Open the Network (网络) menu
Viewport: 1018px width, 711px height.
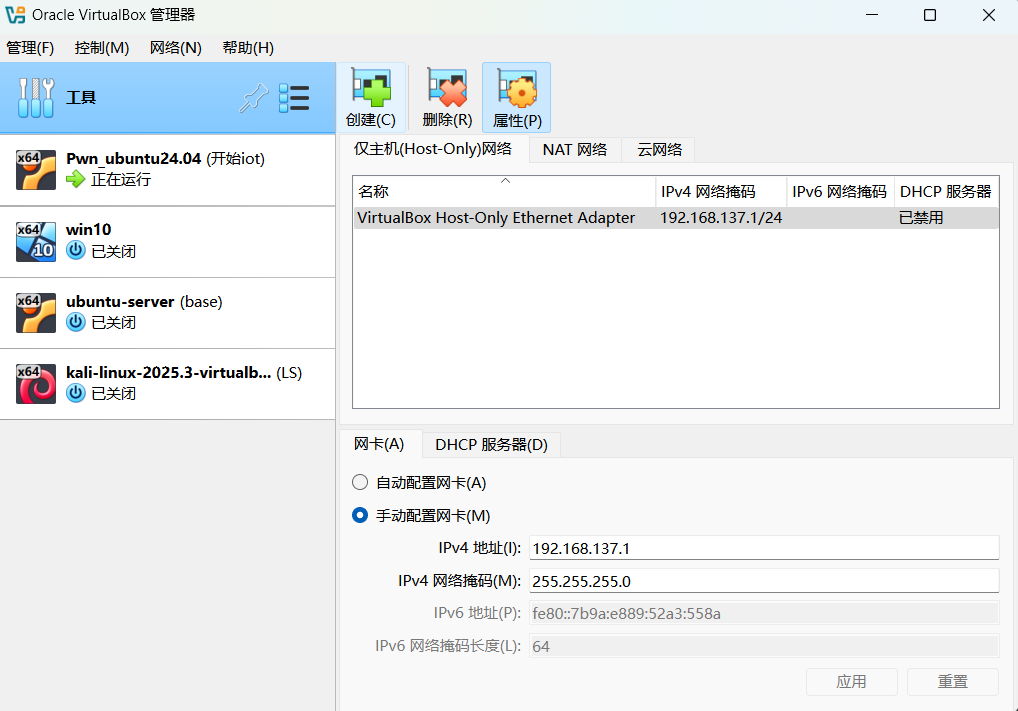point(176,48)
